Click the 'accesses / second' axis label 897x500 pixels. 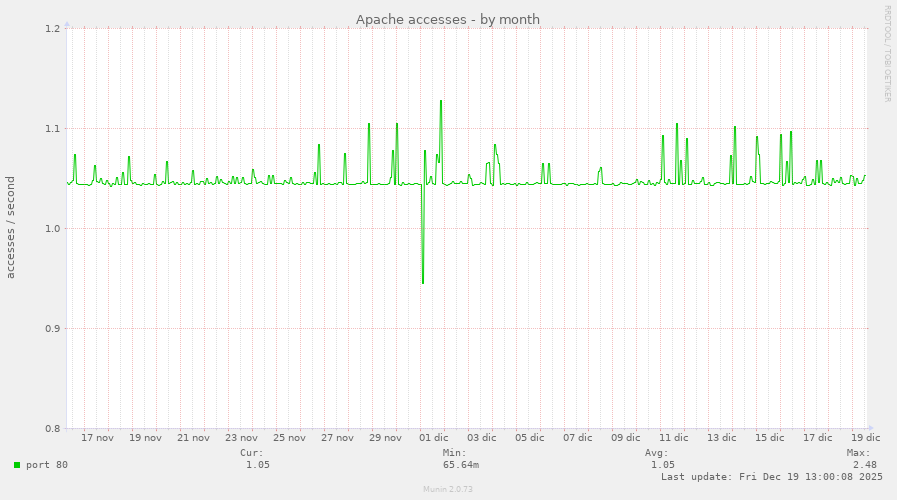[x=10, y=227]
